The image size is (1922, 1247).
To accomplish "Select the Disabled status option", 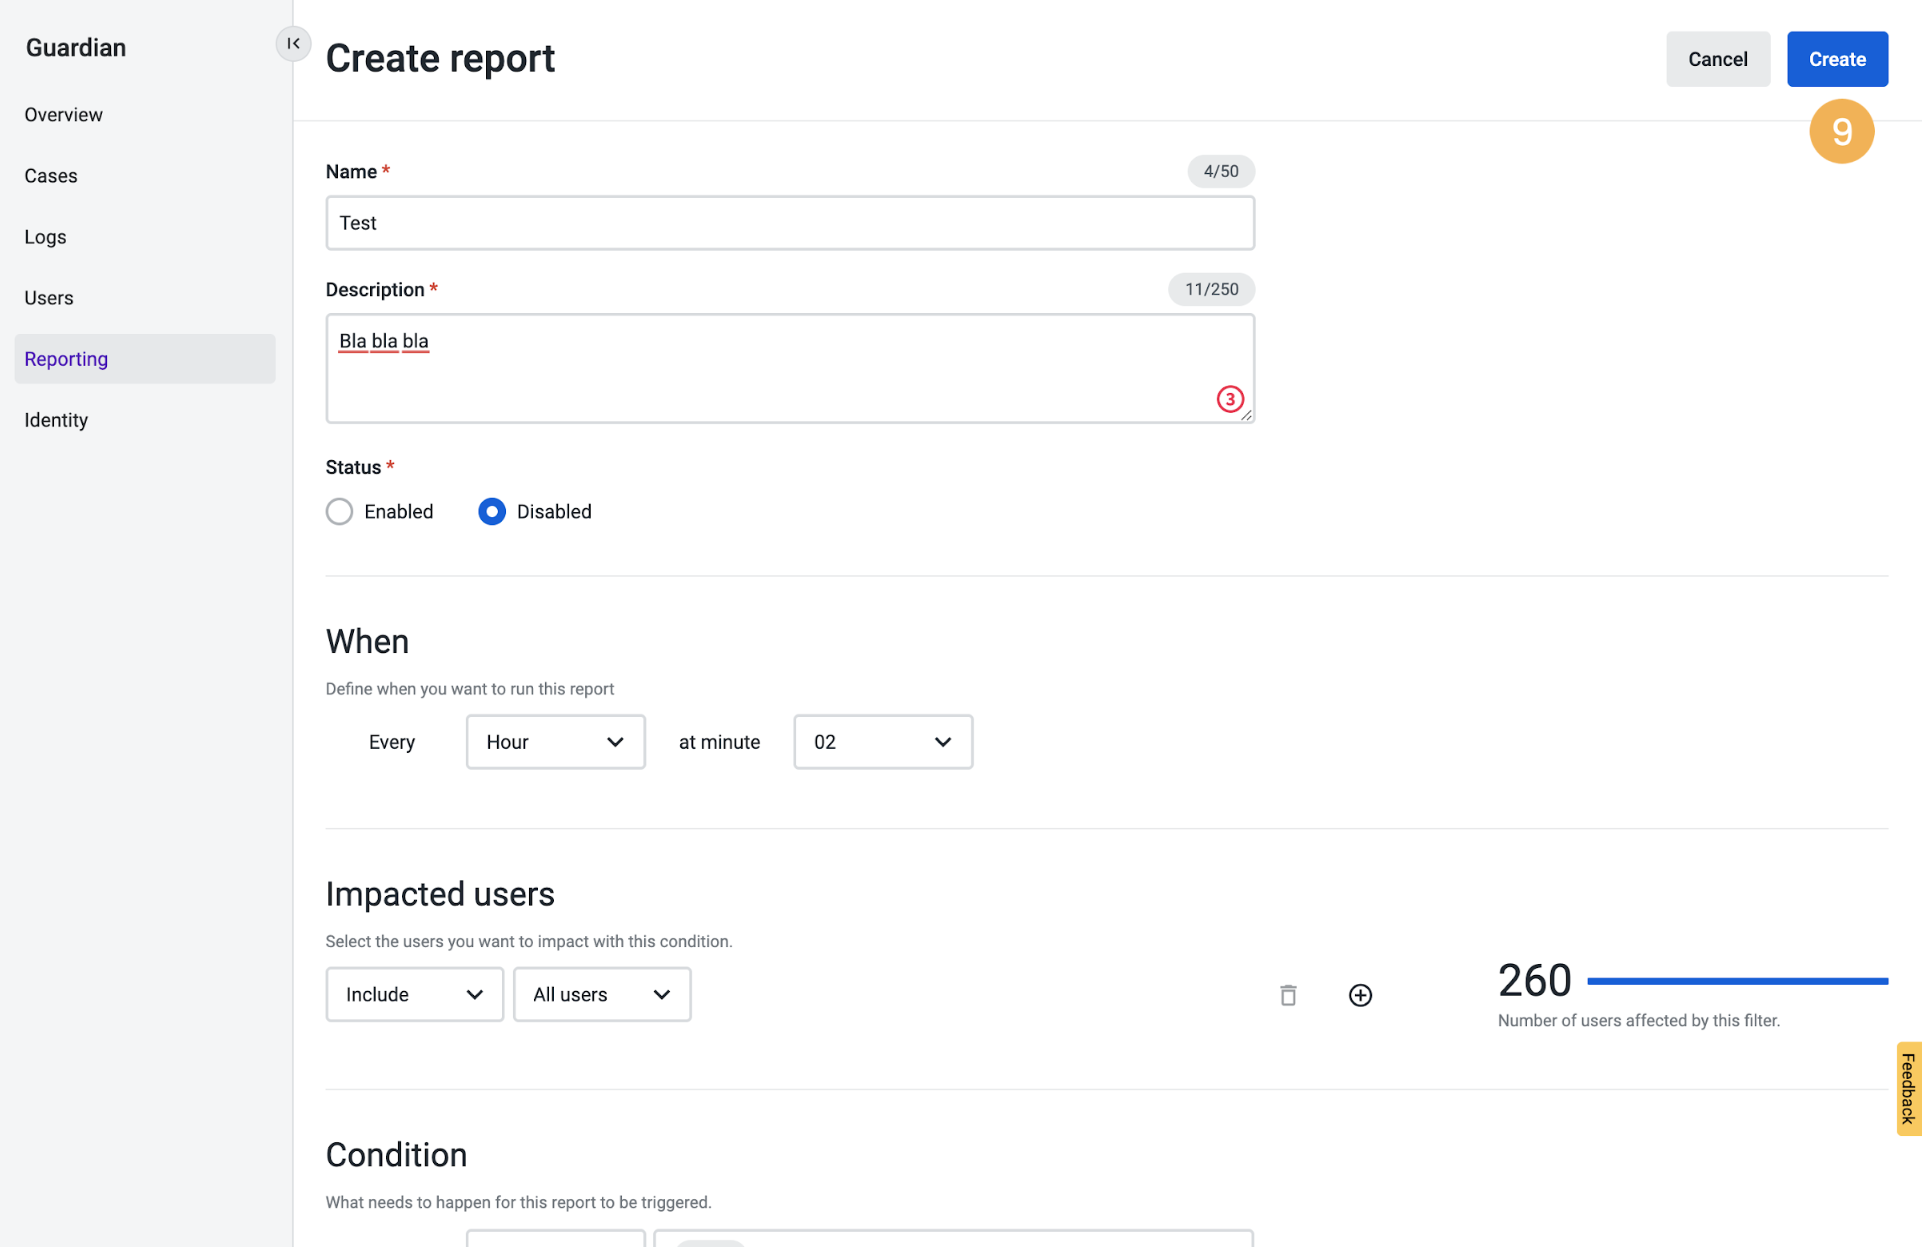I will 492,512.
